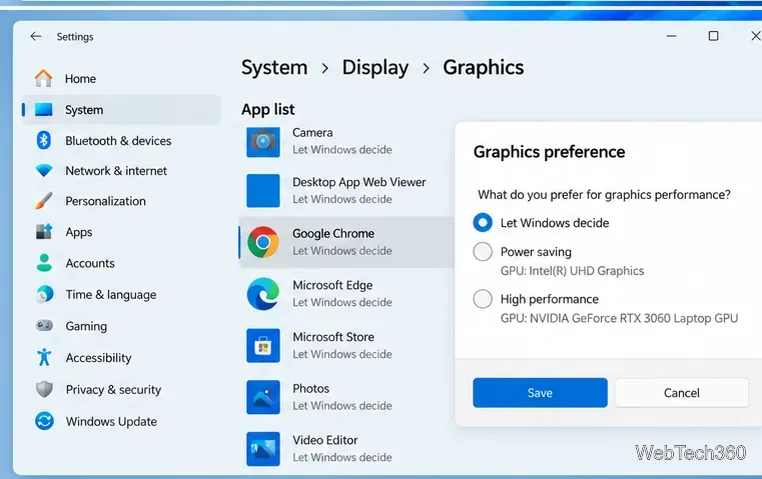Screen dimensions: 762x479
Task: Click the GPU: Intel(R) UHD Graphics text
Action: pos(572,271)
